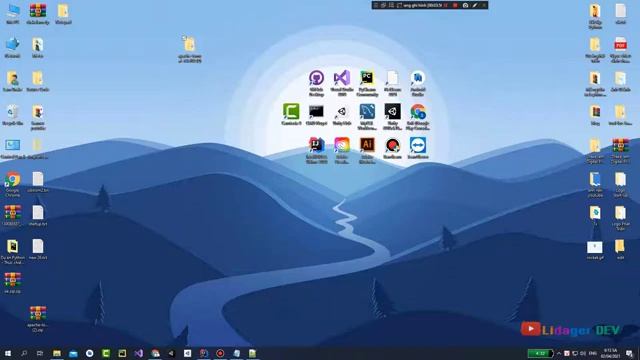Launch the Adobe Illustrator desktop shortcut
The width and height of the screenshot is (640, 360).
[367, 150]
